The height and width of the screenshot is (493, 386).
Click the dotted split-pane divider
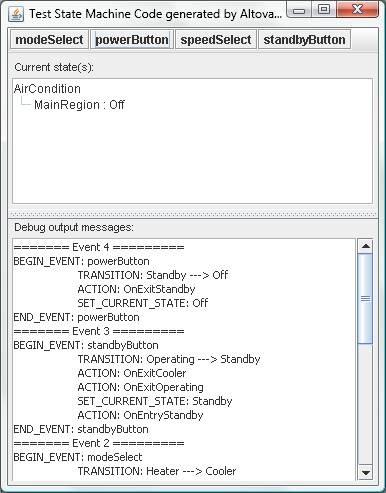193,214
